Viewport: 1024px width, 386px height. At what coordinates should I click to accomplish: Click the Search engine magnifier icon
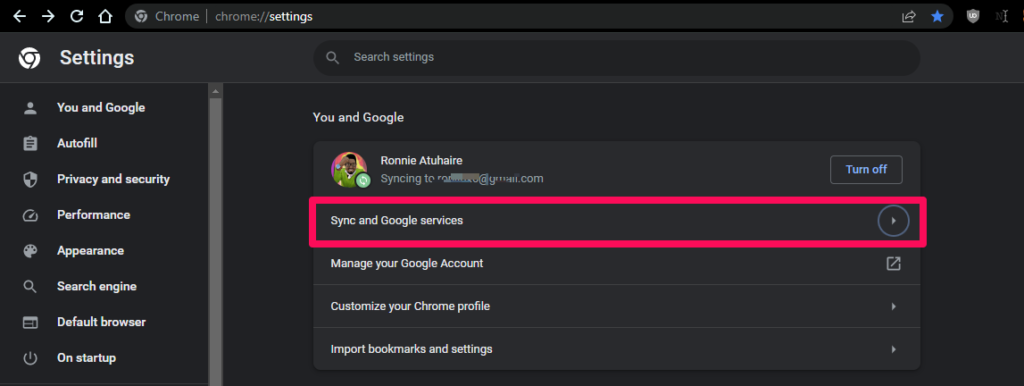[x=30, y=287]
